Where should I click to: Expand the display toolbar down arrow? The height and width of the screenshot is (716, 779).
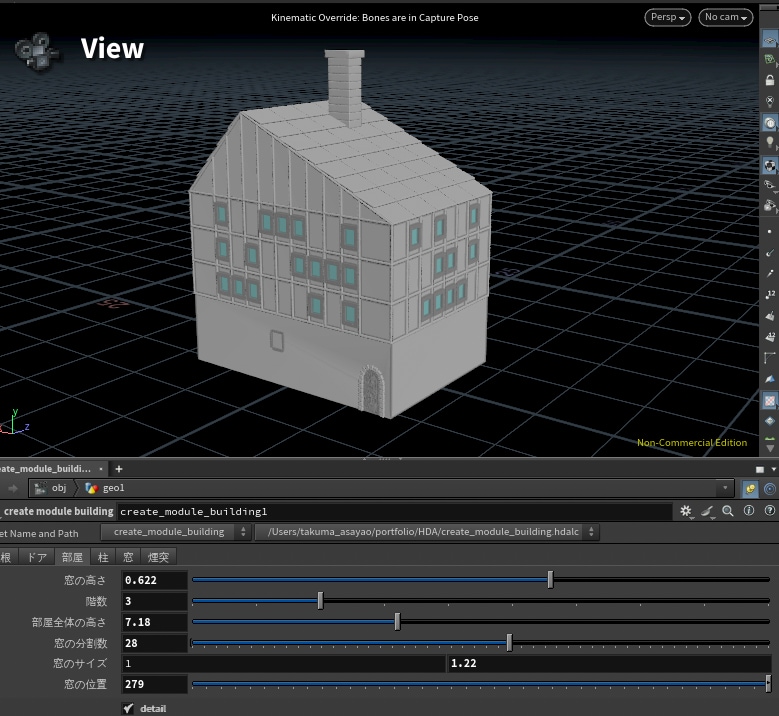tap(770, 447)
